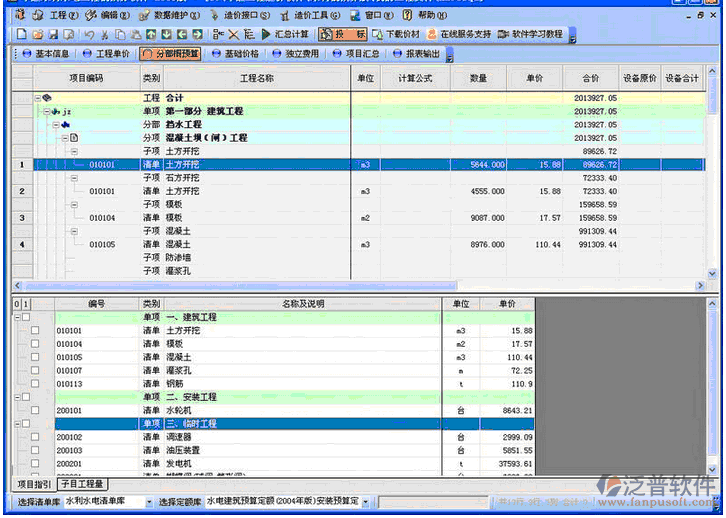726x518 pixels.
Task: Tick the checkbox beside 200101 水轮机
Action: 35,410
